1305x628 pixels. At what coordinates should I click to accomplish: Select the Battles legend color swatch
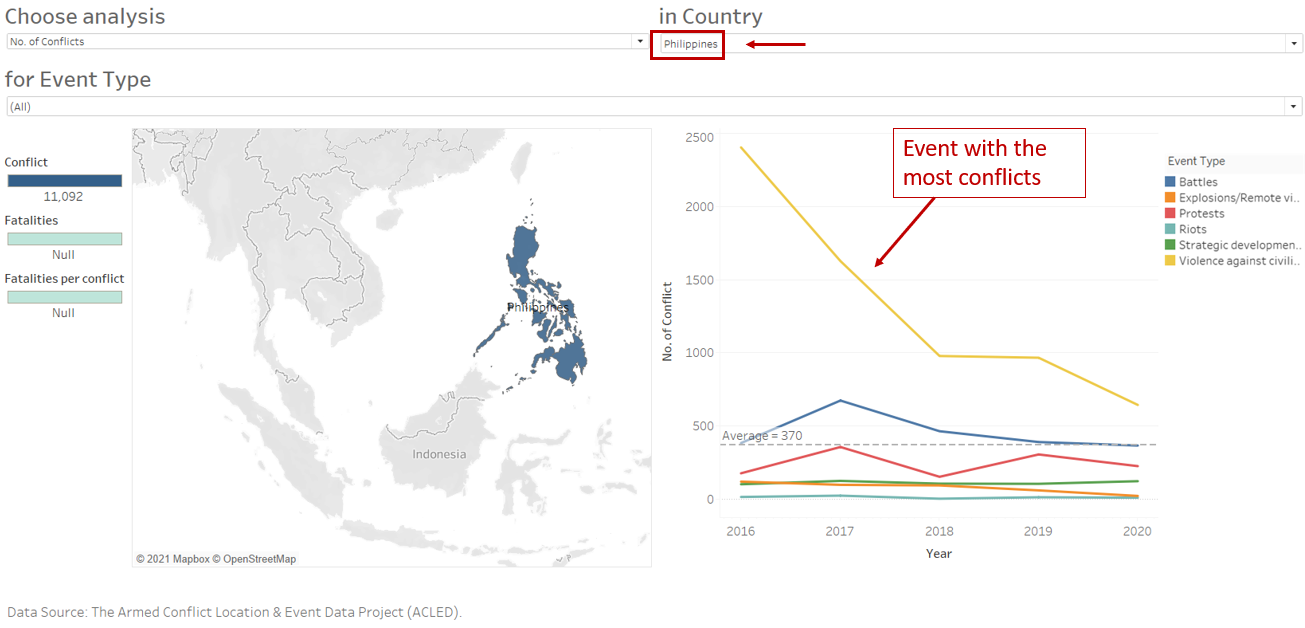pos(1170,182)
